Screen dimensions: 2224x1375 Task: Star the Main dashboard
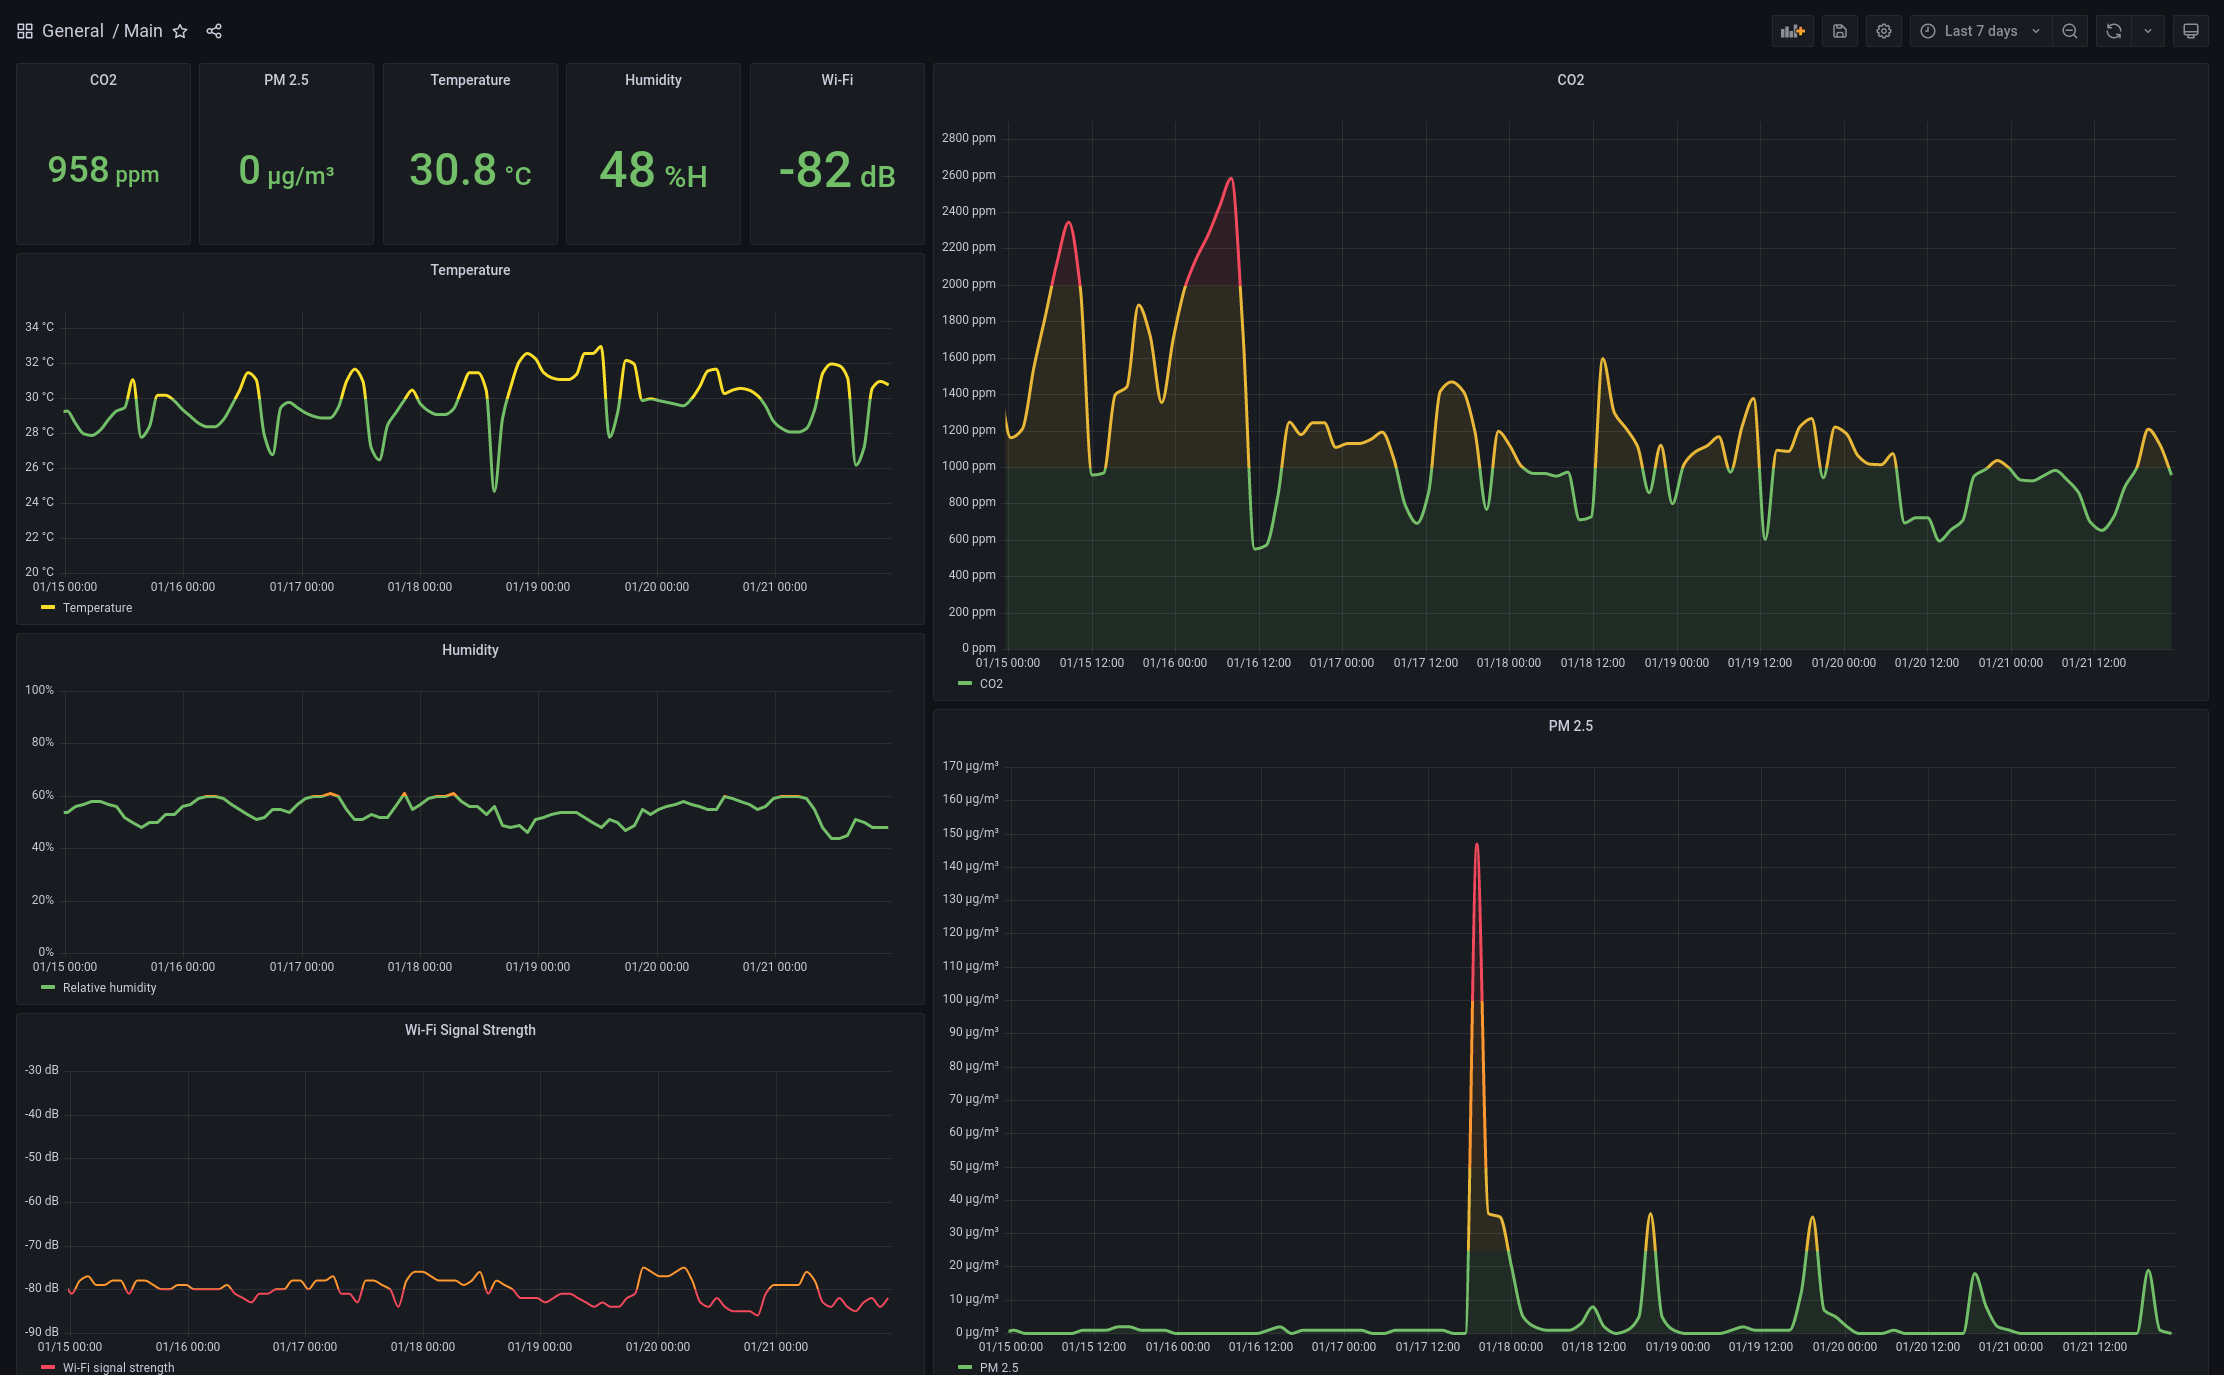click(180, 31)
